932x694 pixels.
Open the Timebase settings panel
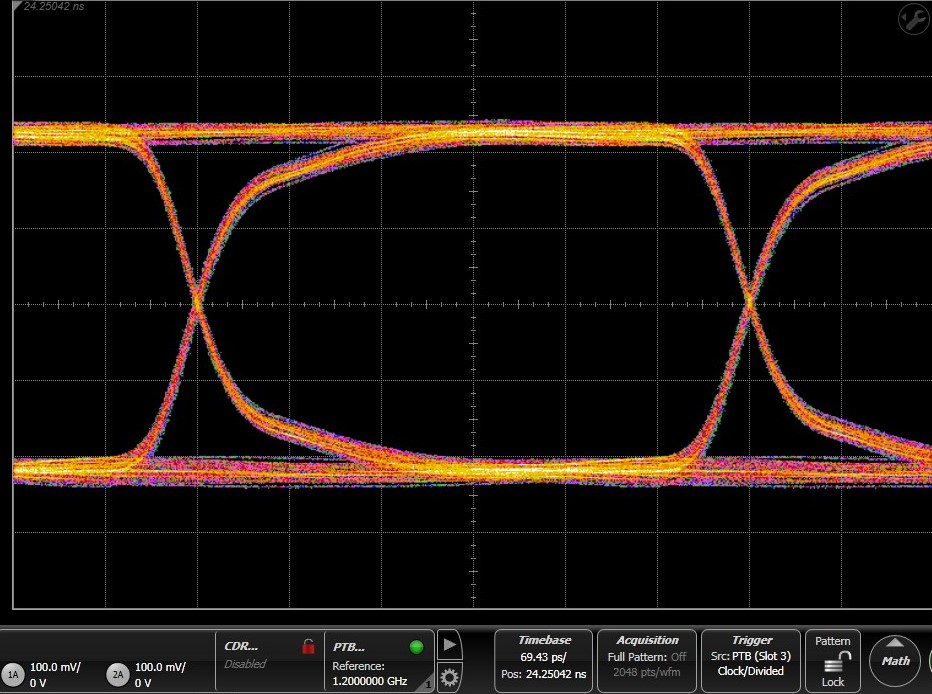point(544,661)
